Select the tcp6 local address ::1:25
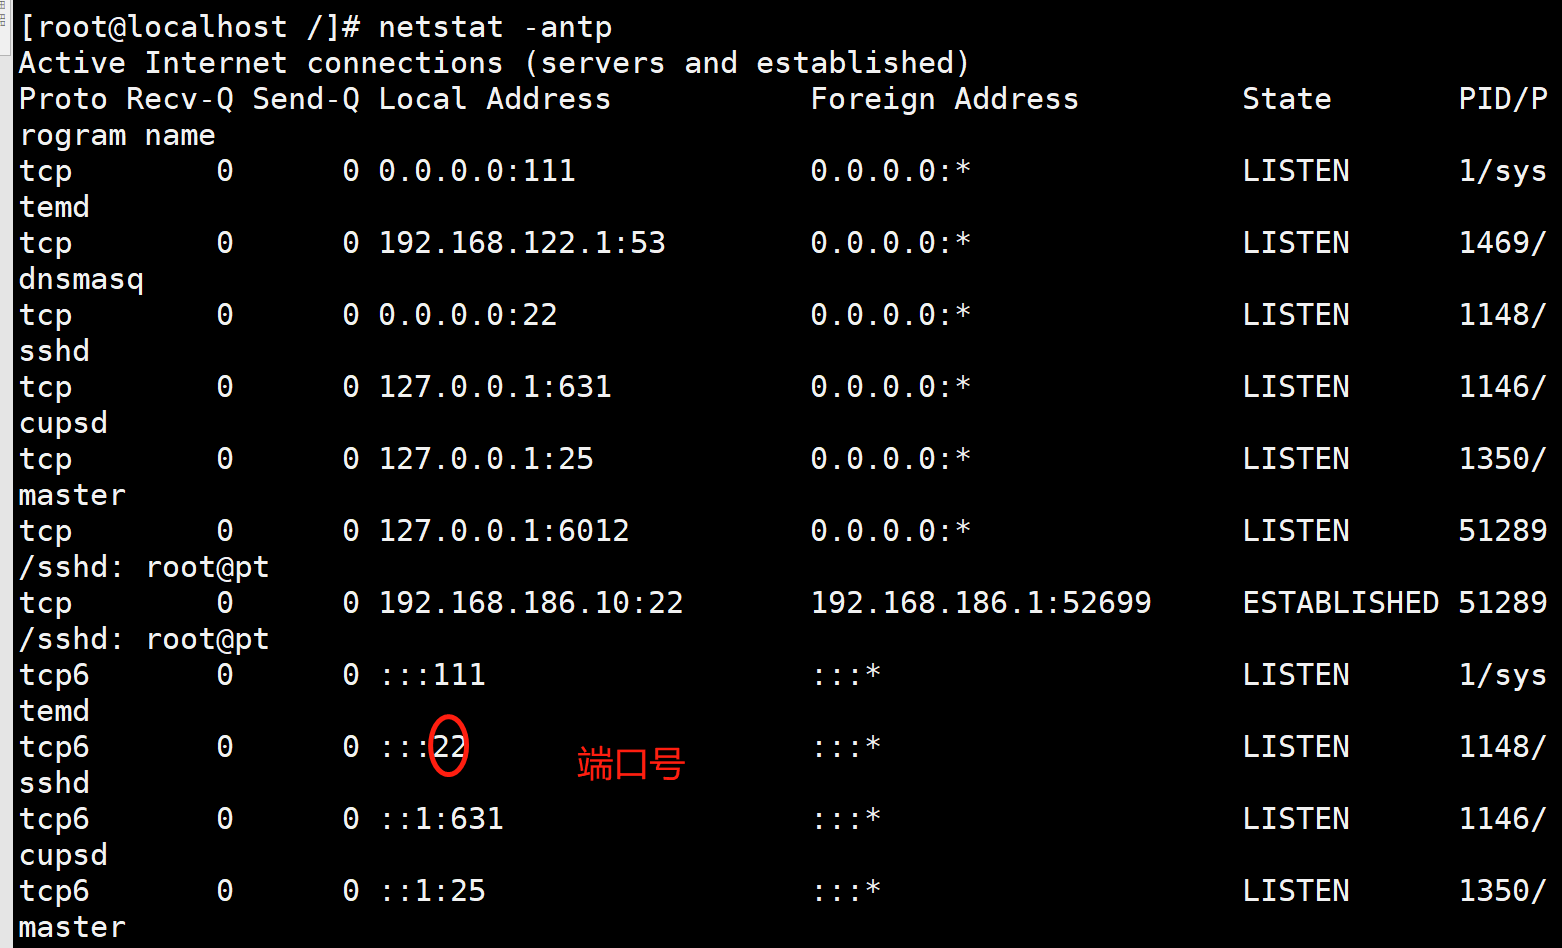Viewport: 1562px width, 948px height. (433, 891)
